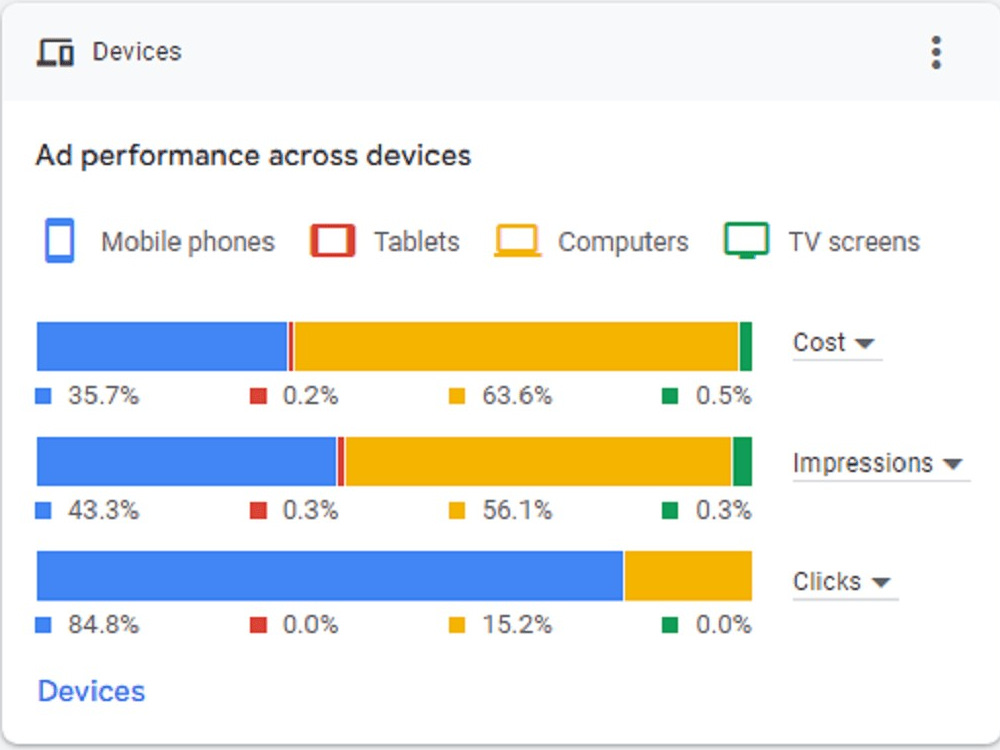
Task: Open the three-dot more options menu
Action: [936, 52]
